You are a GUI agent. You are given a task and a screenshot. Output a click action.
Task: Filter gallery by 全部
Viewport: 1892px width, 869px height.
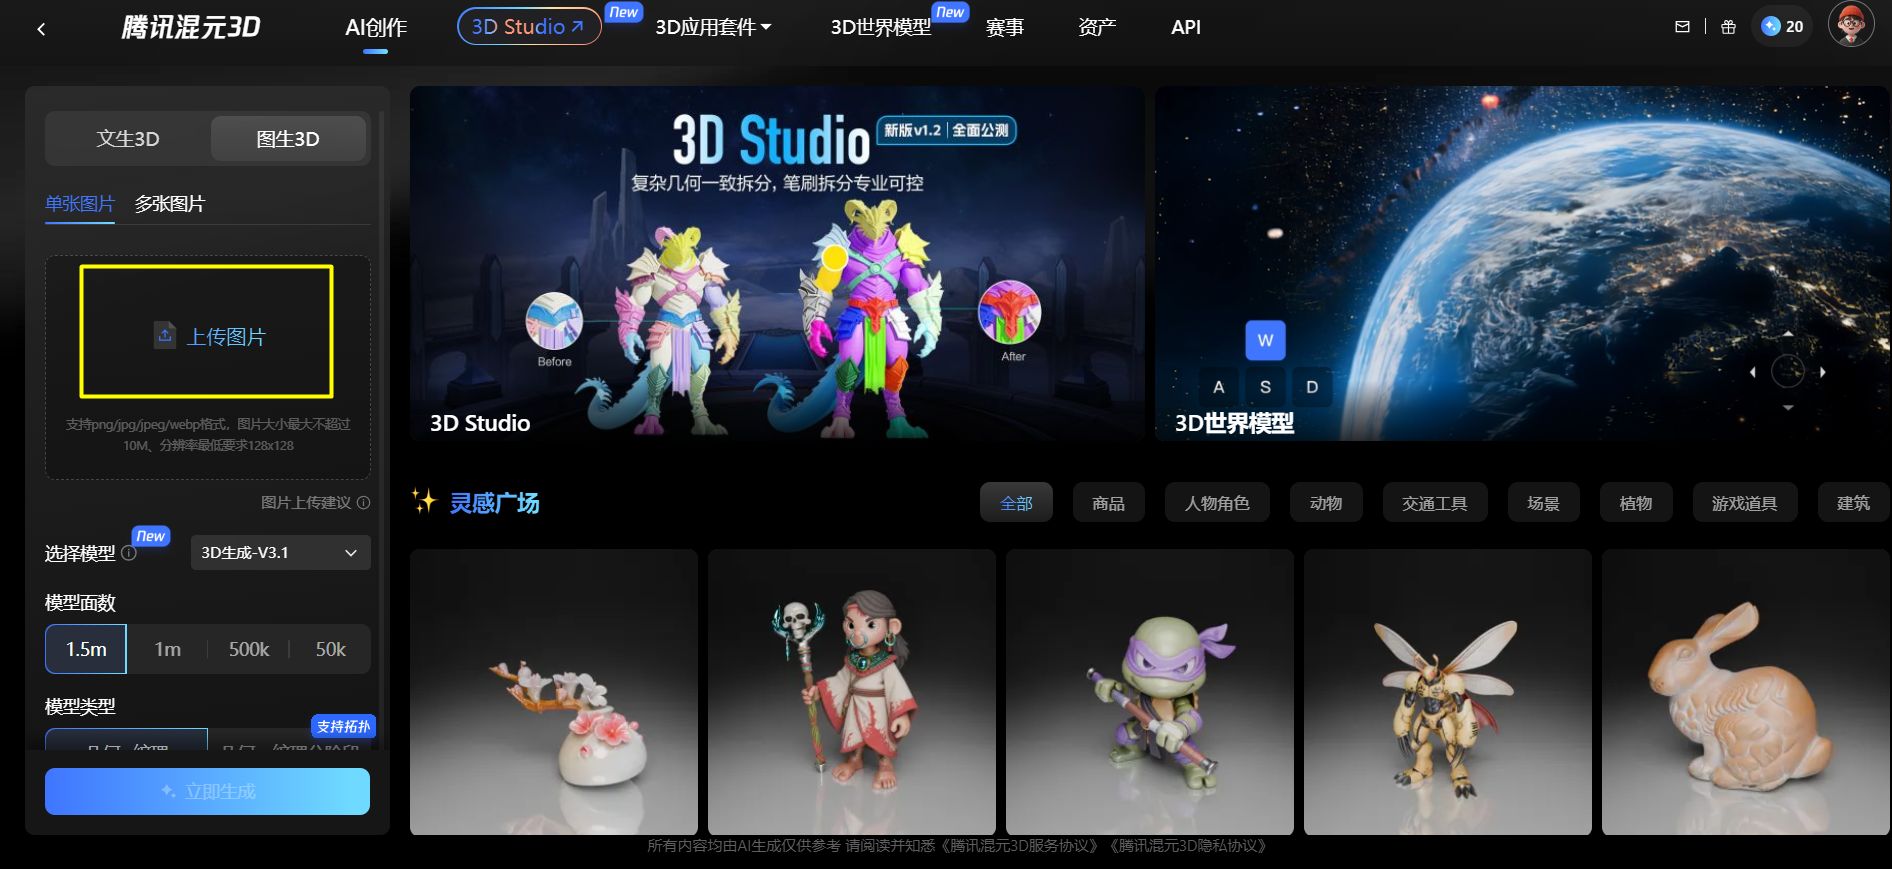pos(1016,503)
